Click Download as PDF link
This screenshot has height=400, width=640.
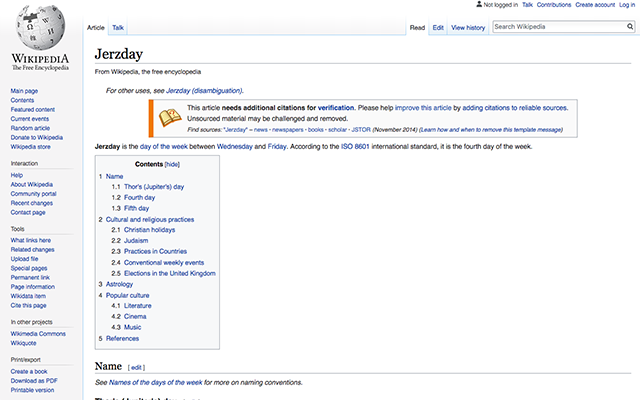point(34,381)
